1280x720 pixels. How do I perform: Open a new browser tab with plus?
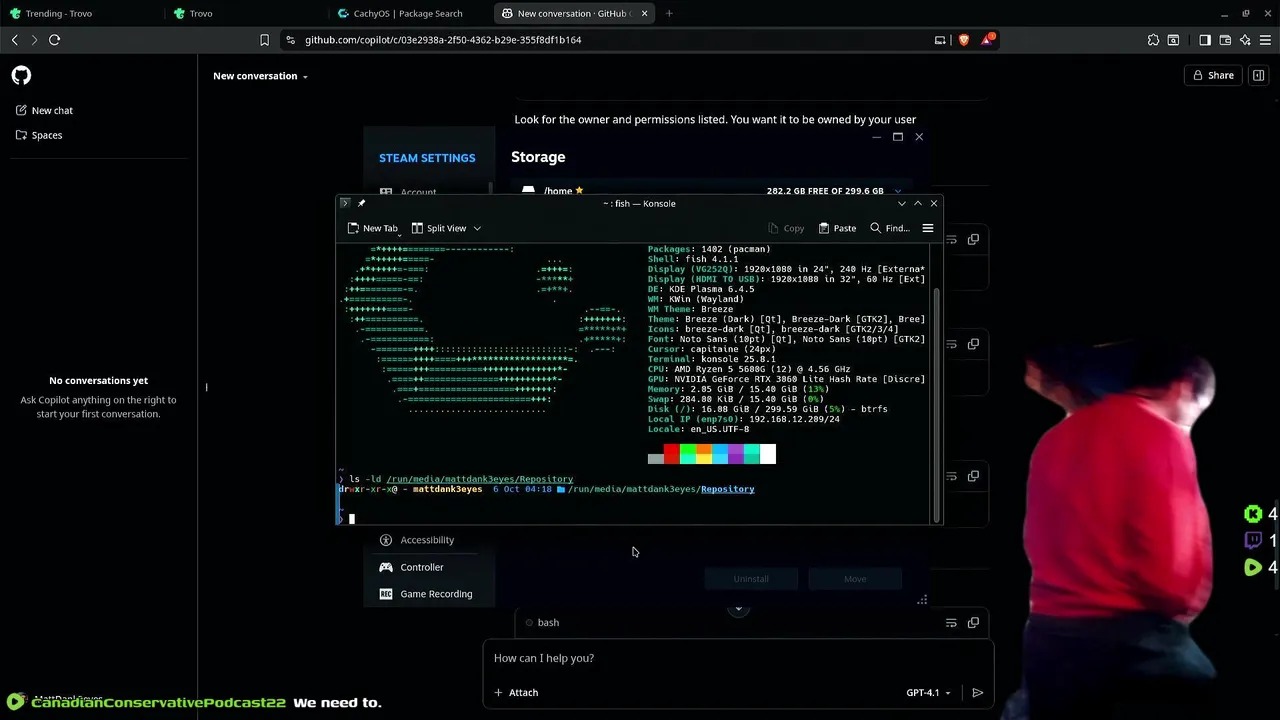click(x=669, y=14)
